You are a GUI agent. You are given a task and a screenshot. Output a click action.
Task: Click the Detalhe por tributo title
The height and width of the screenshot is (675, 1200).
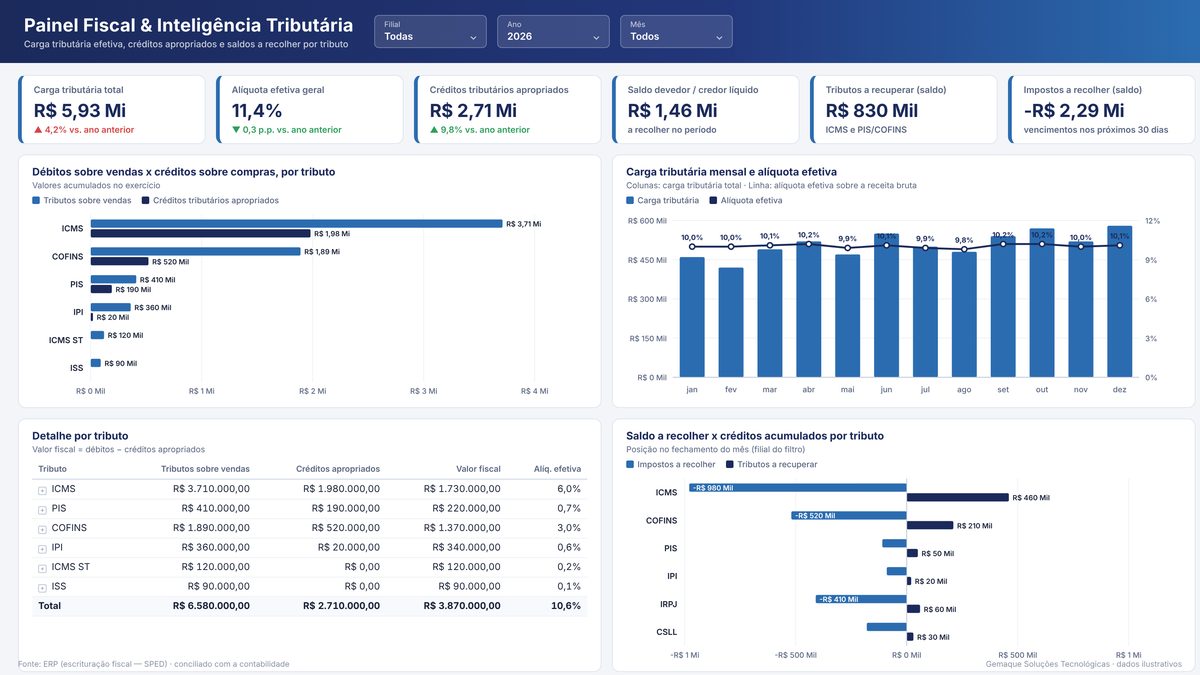80,436
